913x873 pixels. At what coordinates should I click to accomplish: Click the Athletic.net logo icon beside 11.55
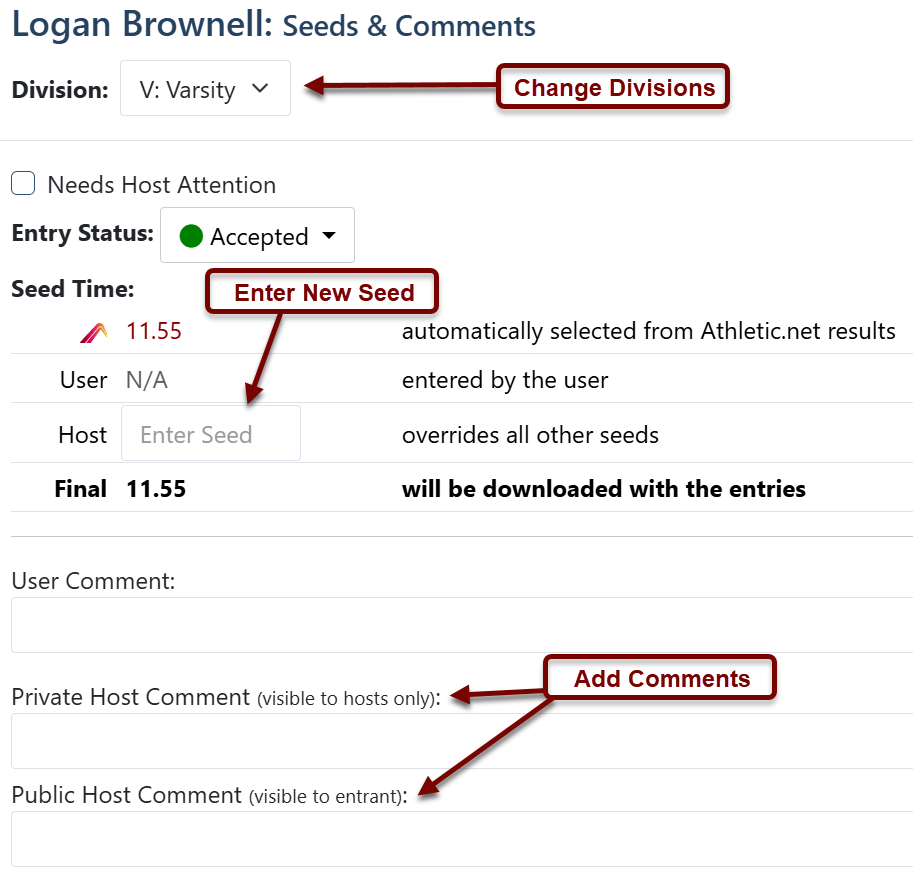(94, 332)
